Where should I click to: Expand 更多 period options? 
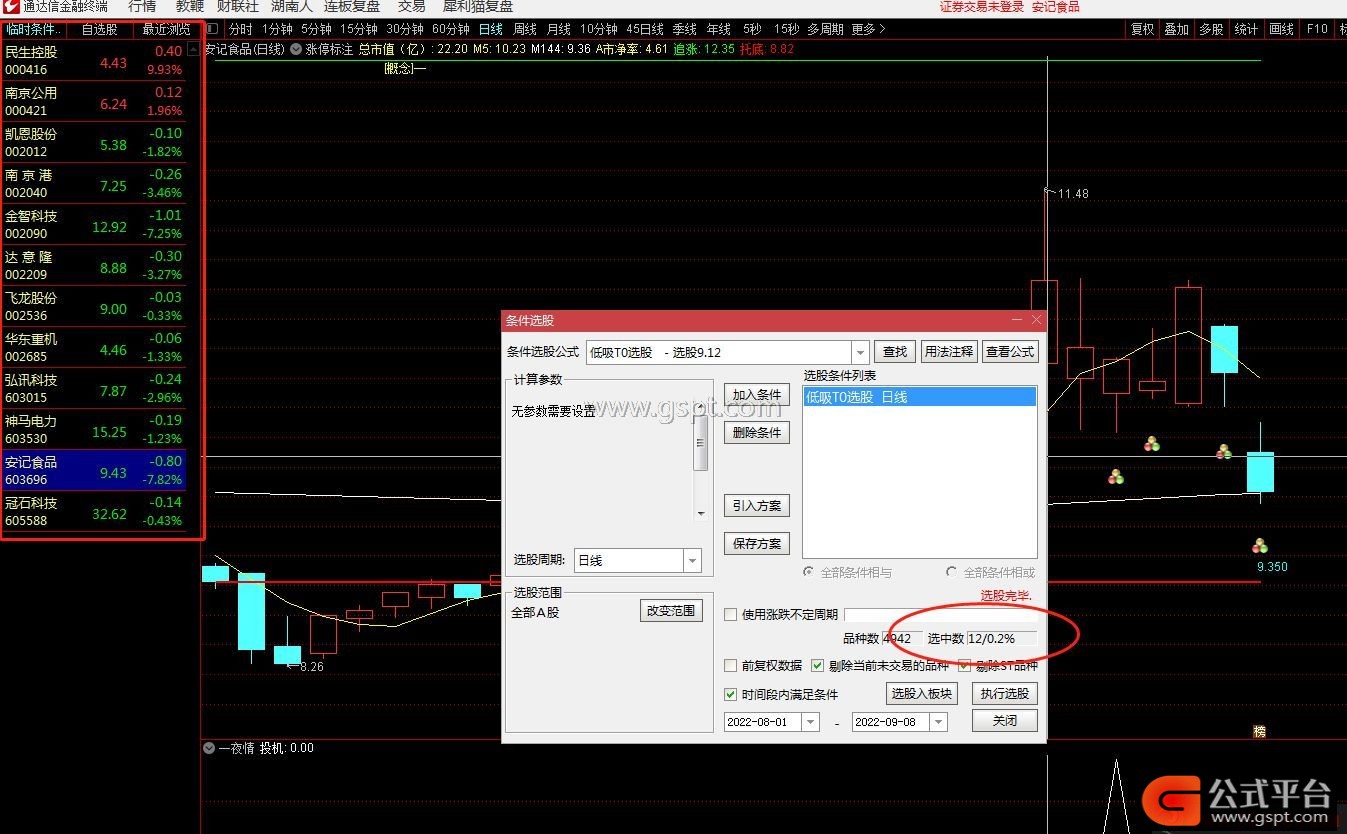tap(868, 29)
